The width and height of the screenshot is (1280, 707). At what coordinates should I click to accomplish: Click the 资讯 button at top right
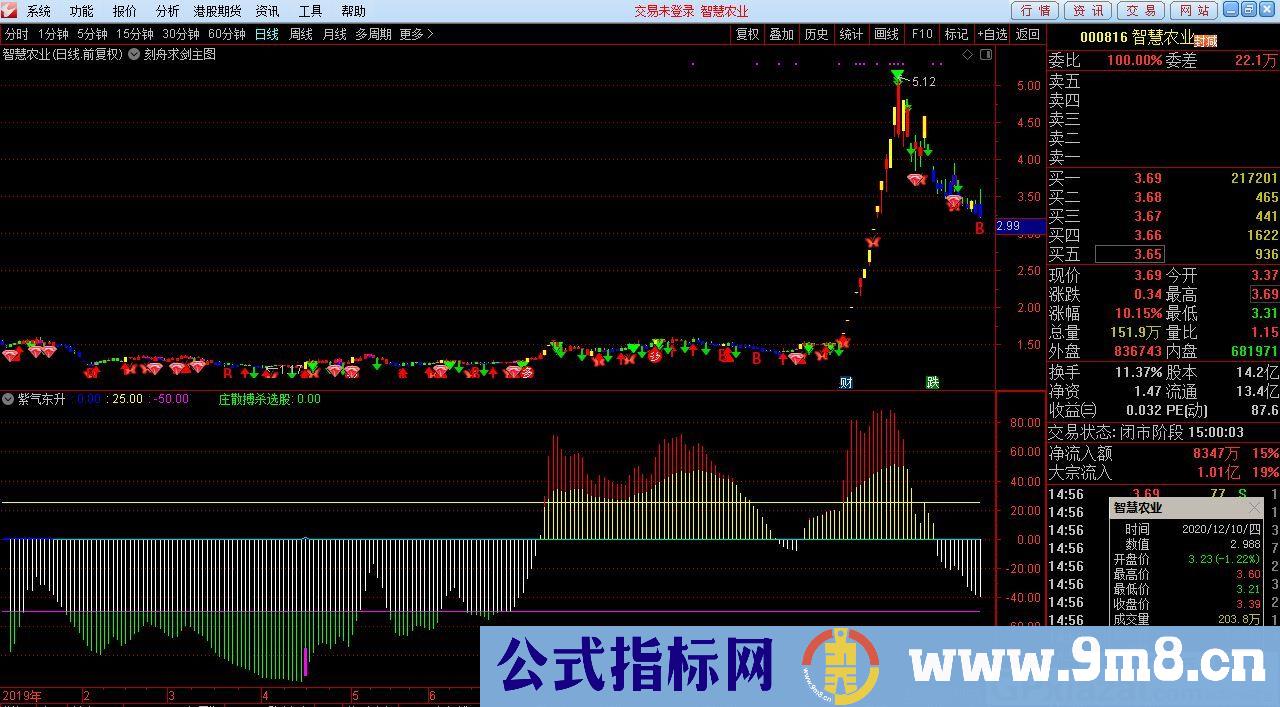pyautogui.click(x=1088, y=10)
